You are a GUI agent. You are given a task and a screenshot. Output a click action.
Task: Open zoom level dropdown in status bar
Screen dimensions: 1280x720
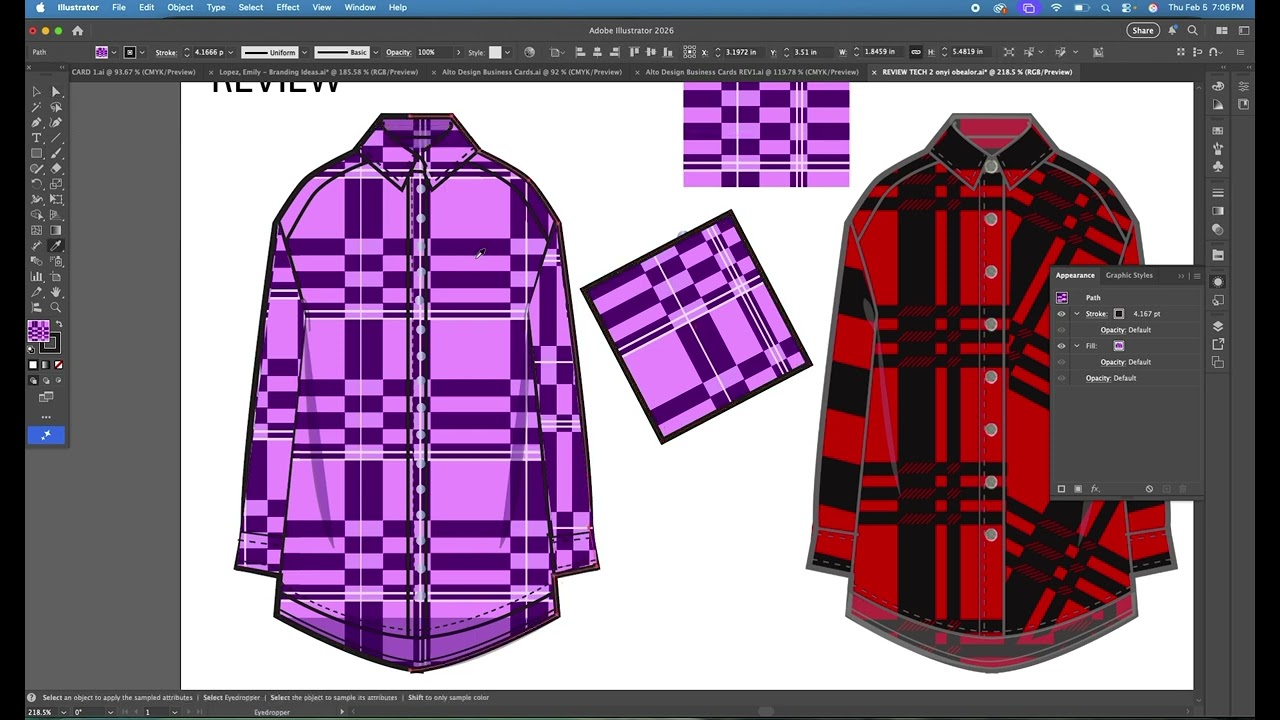point(64,712)
